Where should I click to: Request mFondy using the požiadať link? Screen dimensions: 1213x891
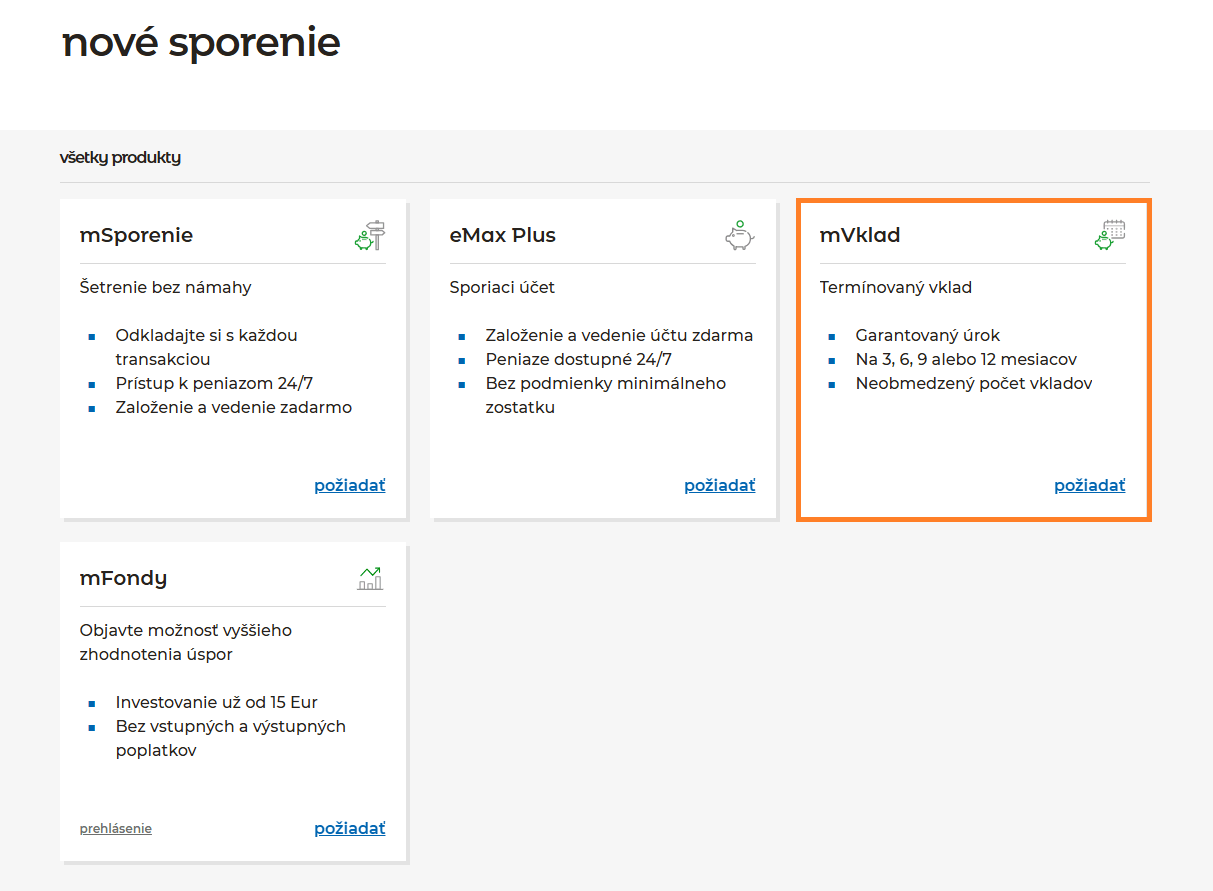point(349,829)
